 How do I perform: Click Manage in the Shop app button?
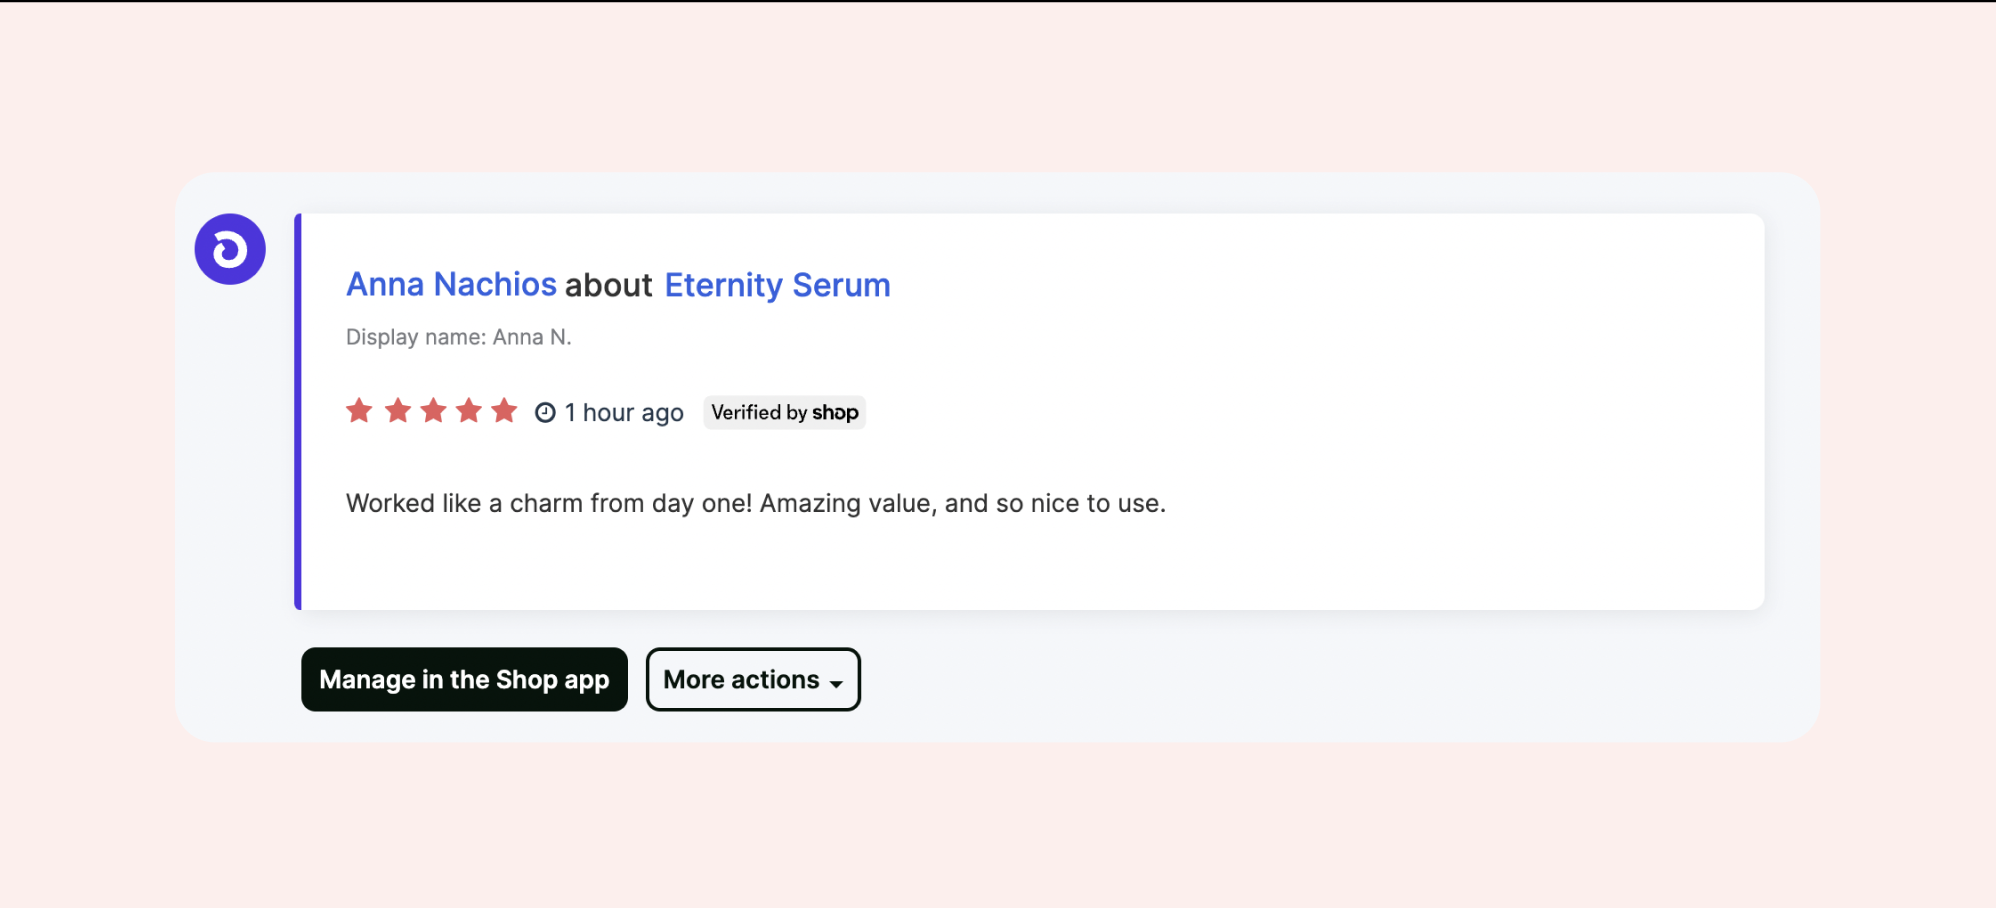pyautogui.click(x=464, y=679)
